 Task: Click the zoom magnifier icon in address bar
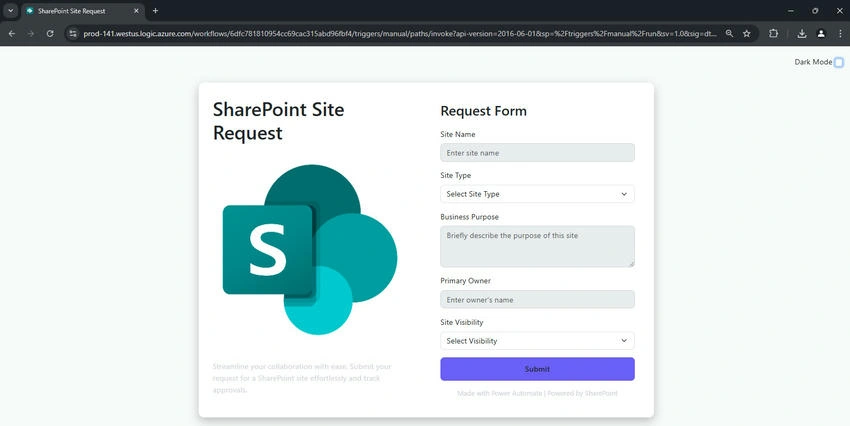[729, 34]
